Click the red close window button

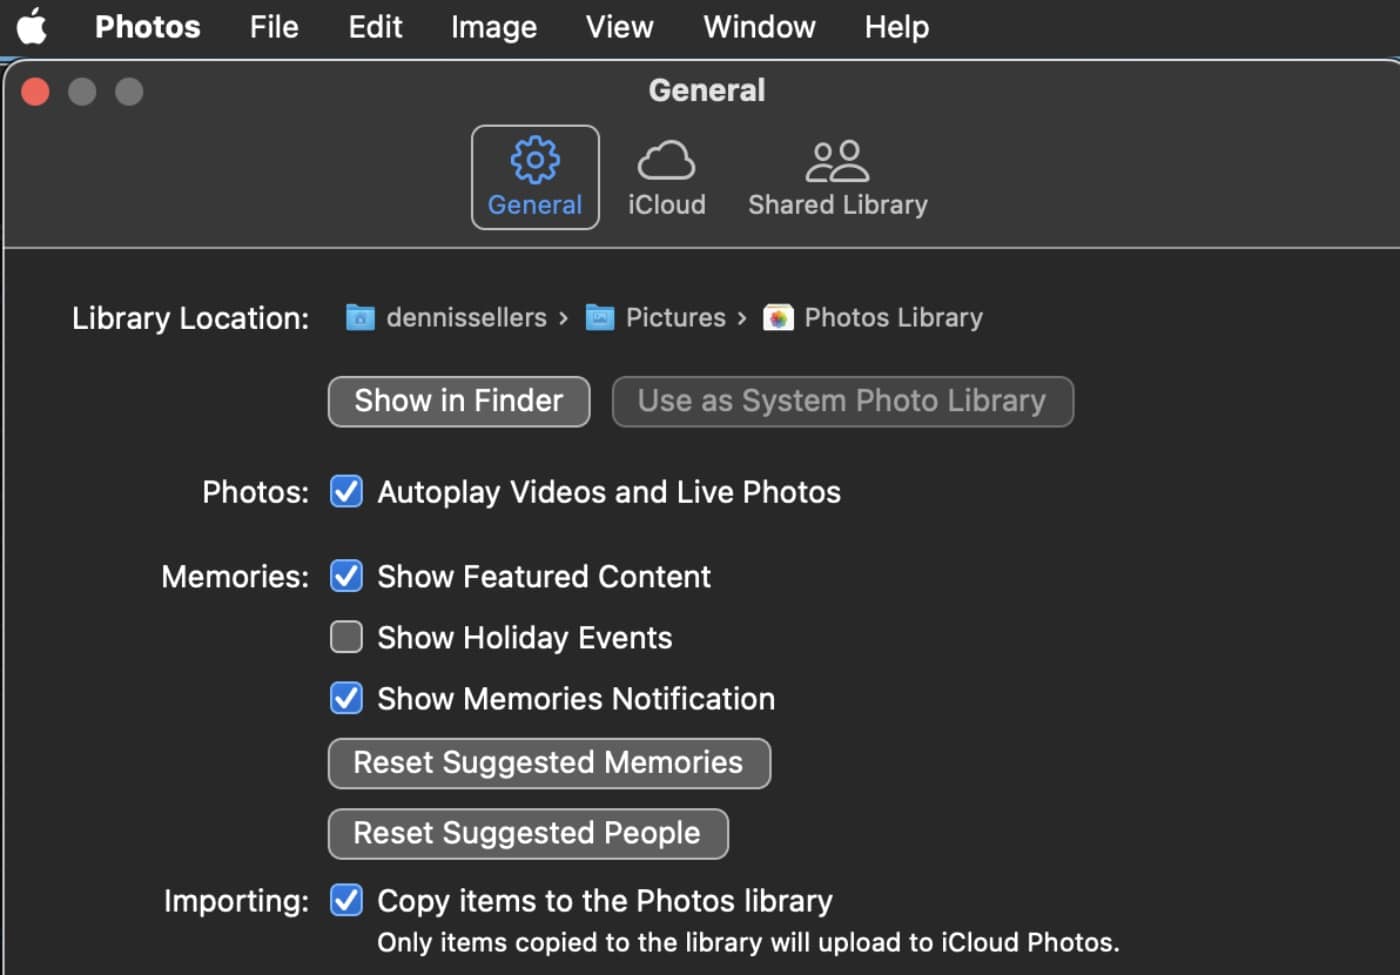36,92
